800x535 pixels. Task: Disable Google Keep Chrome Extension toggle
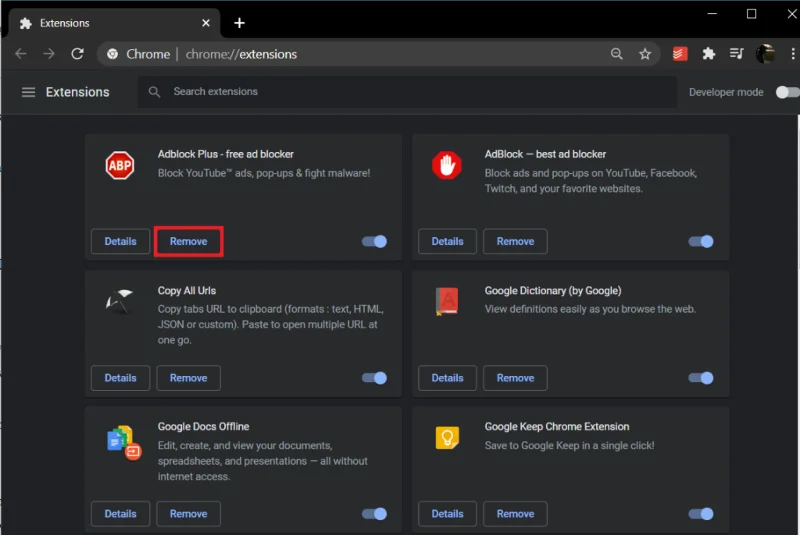click(701, 514)
